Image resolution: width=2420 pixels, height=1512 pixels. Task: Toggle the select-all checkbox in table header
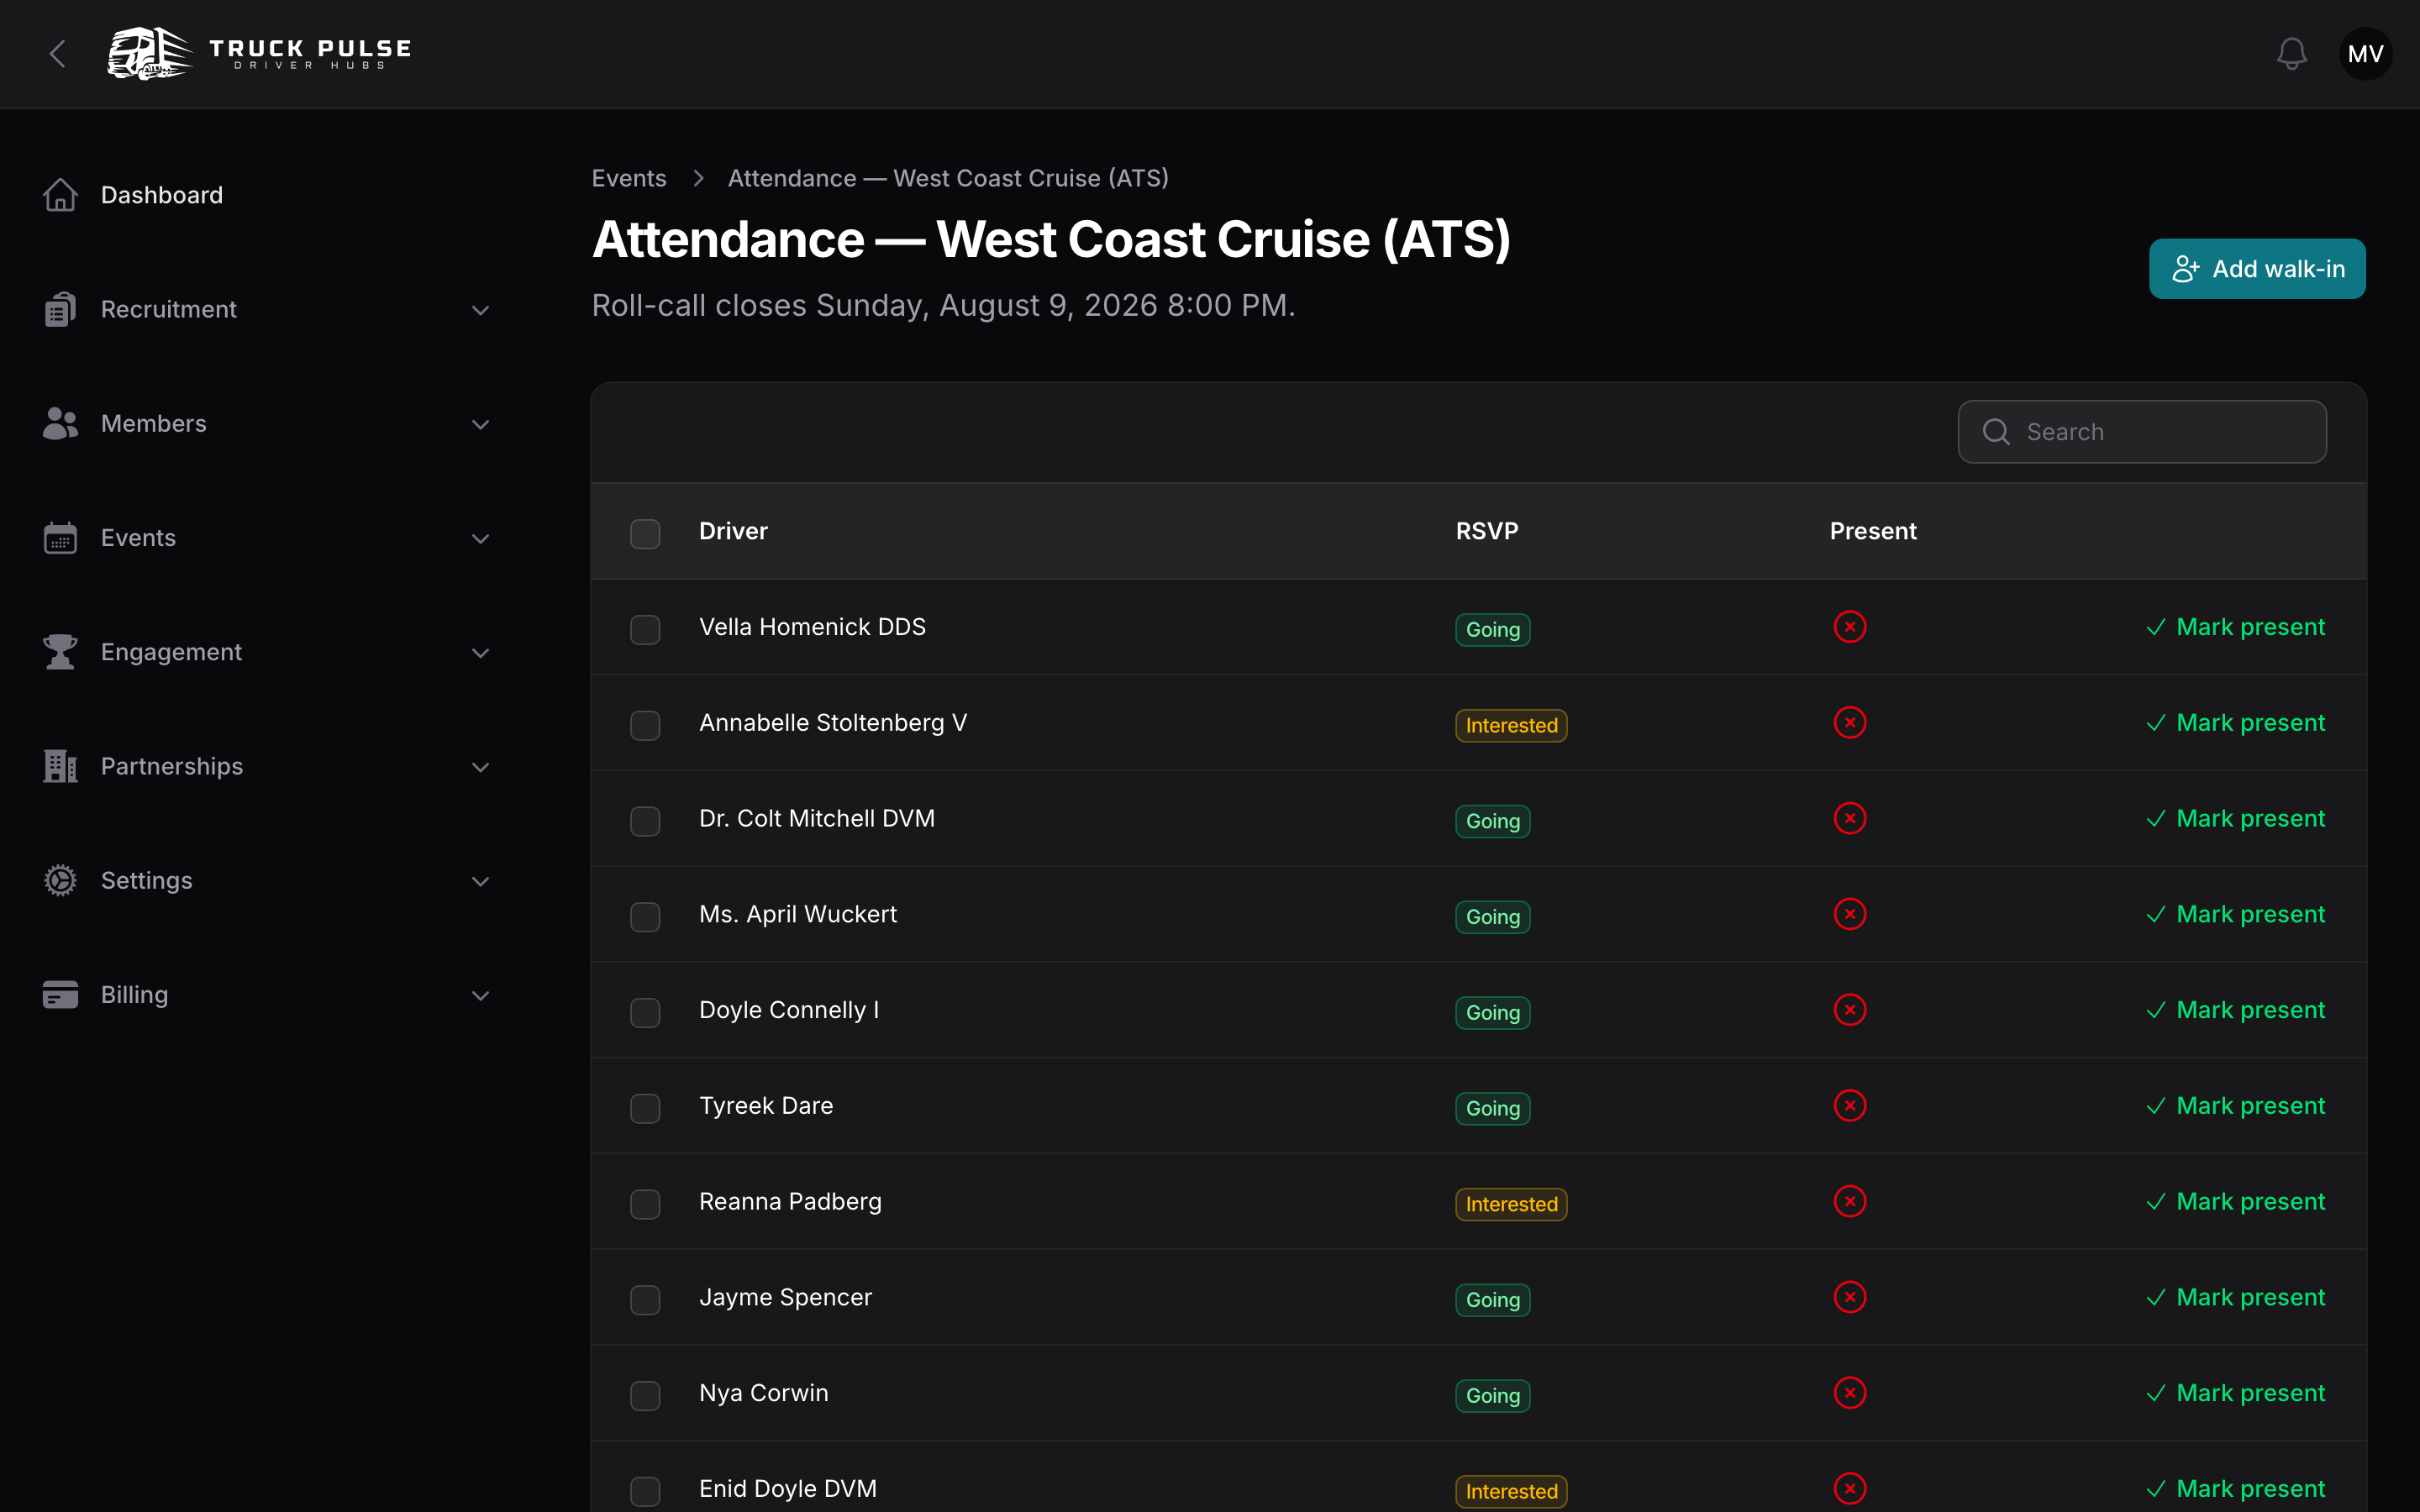point(645,533)
